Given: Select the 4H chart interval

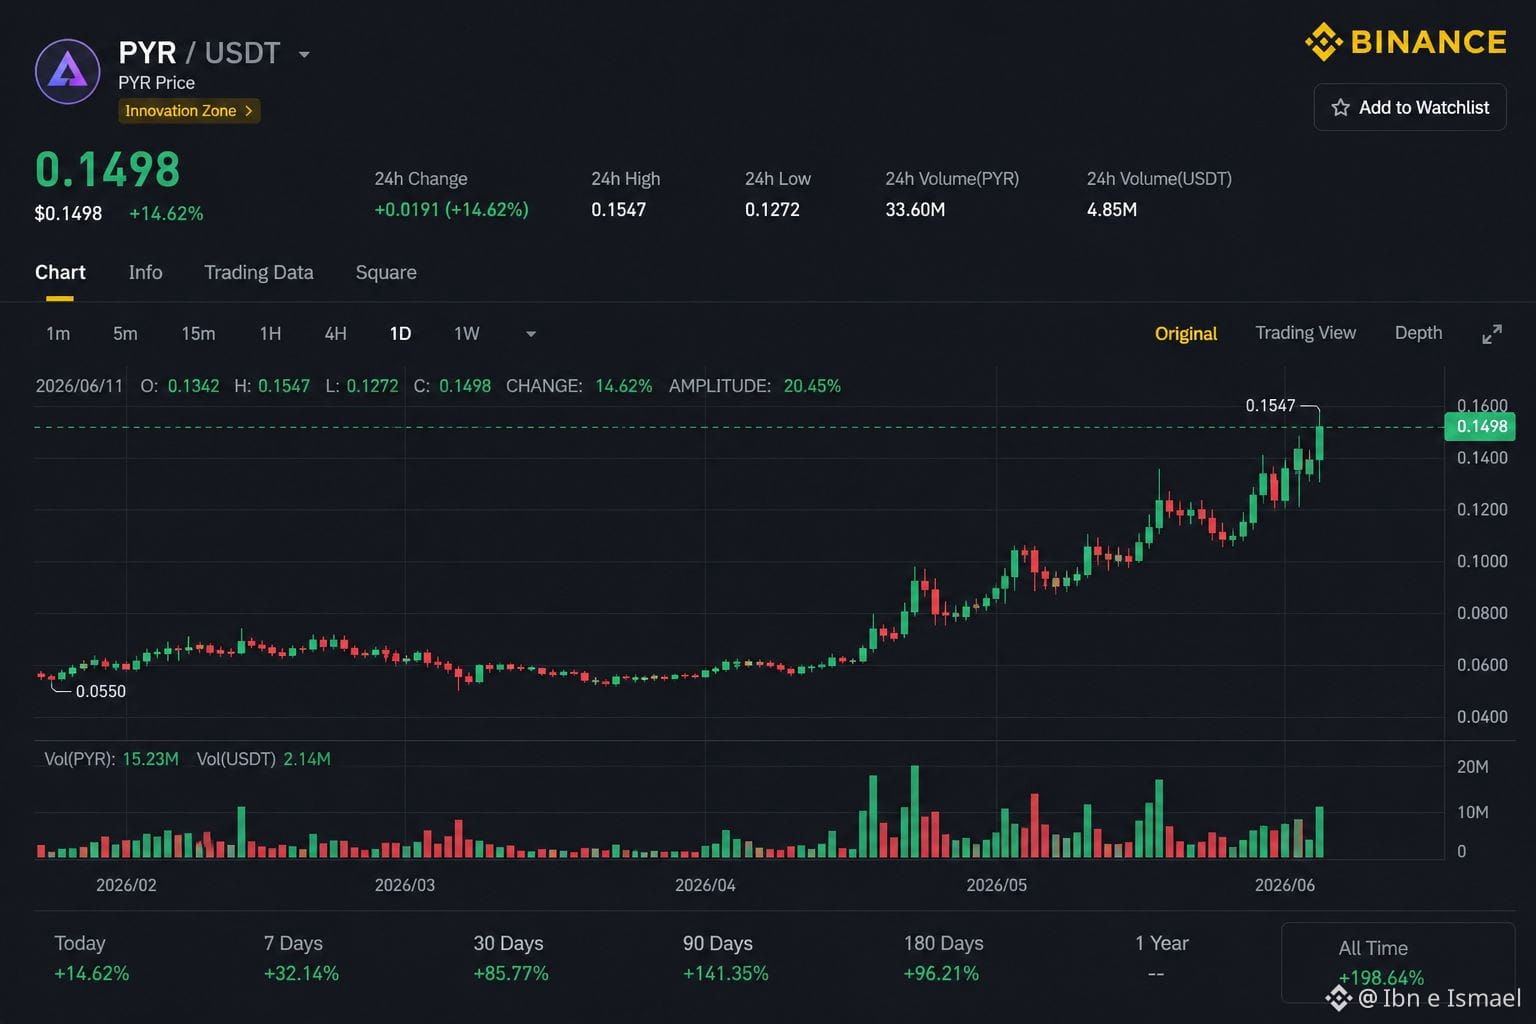Looking at the screenshot, I should (335, 333).
